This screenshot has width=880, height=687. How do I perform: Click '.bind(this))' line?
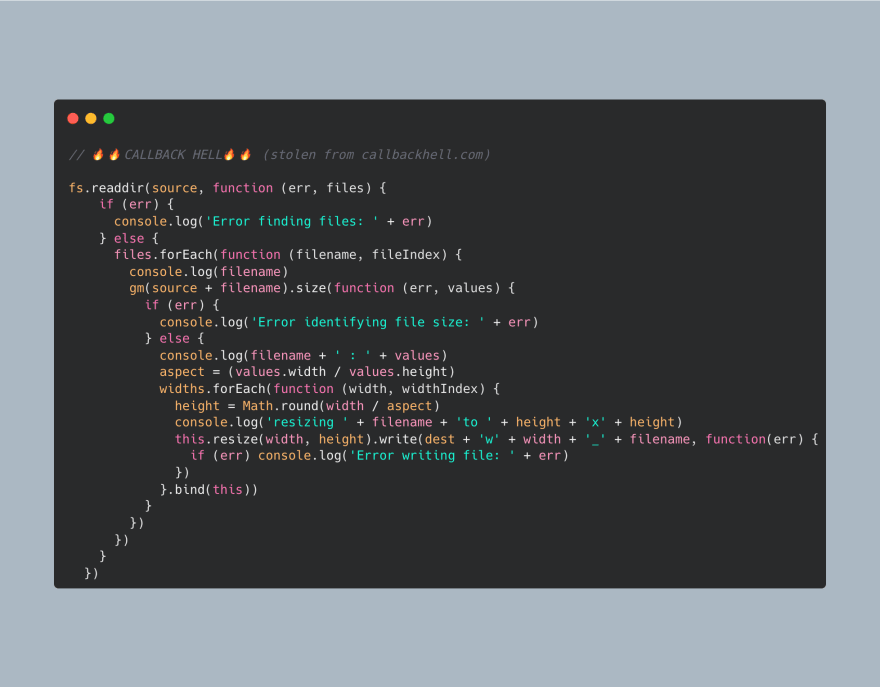pos(209,489)
